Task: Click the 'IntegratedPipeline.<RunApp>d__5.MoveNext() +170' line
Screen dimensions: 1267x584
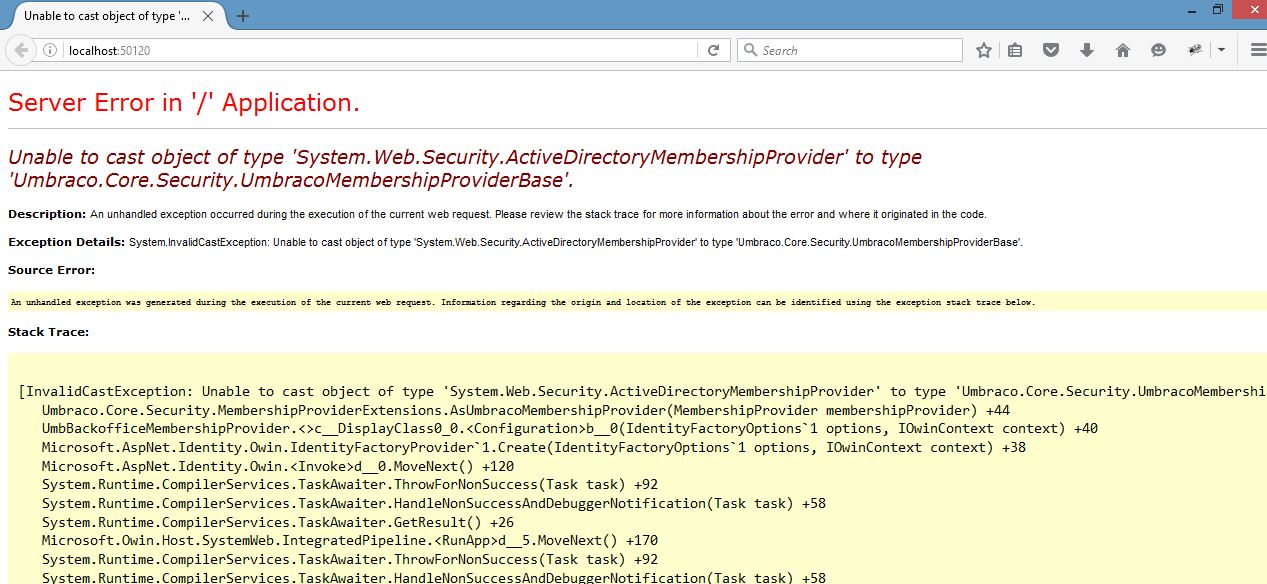Action: tap(349, 541)
